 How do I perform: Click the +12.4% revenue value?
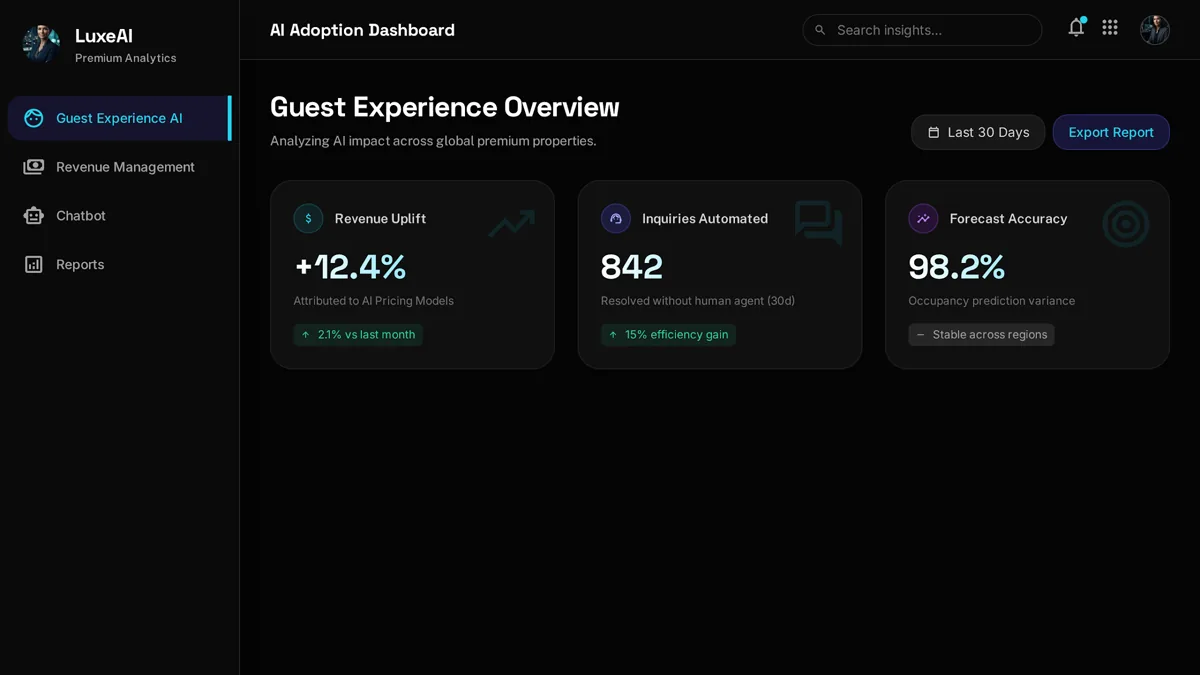click(x=350, y=267)
